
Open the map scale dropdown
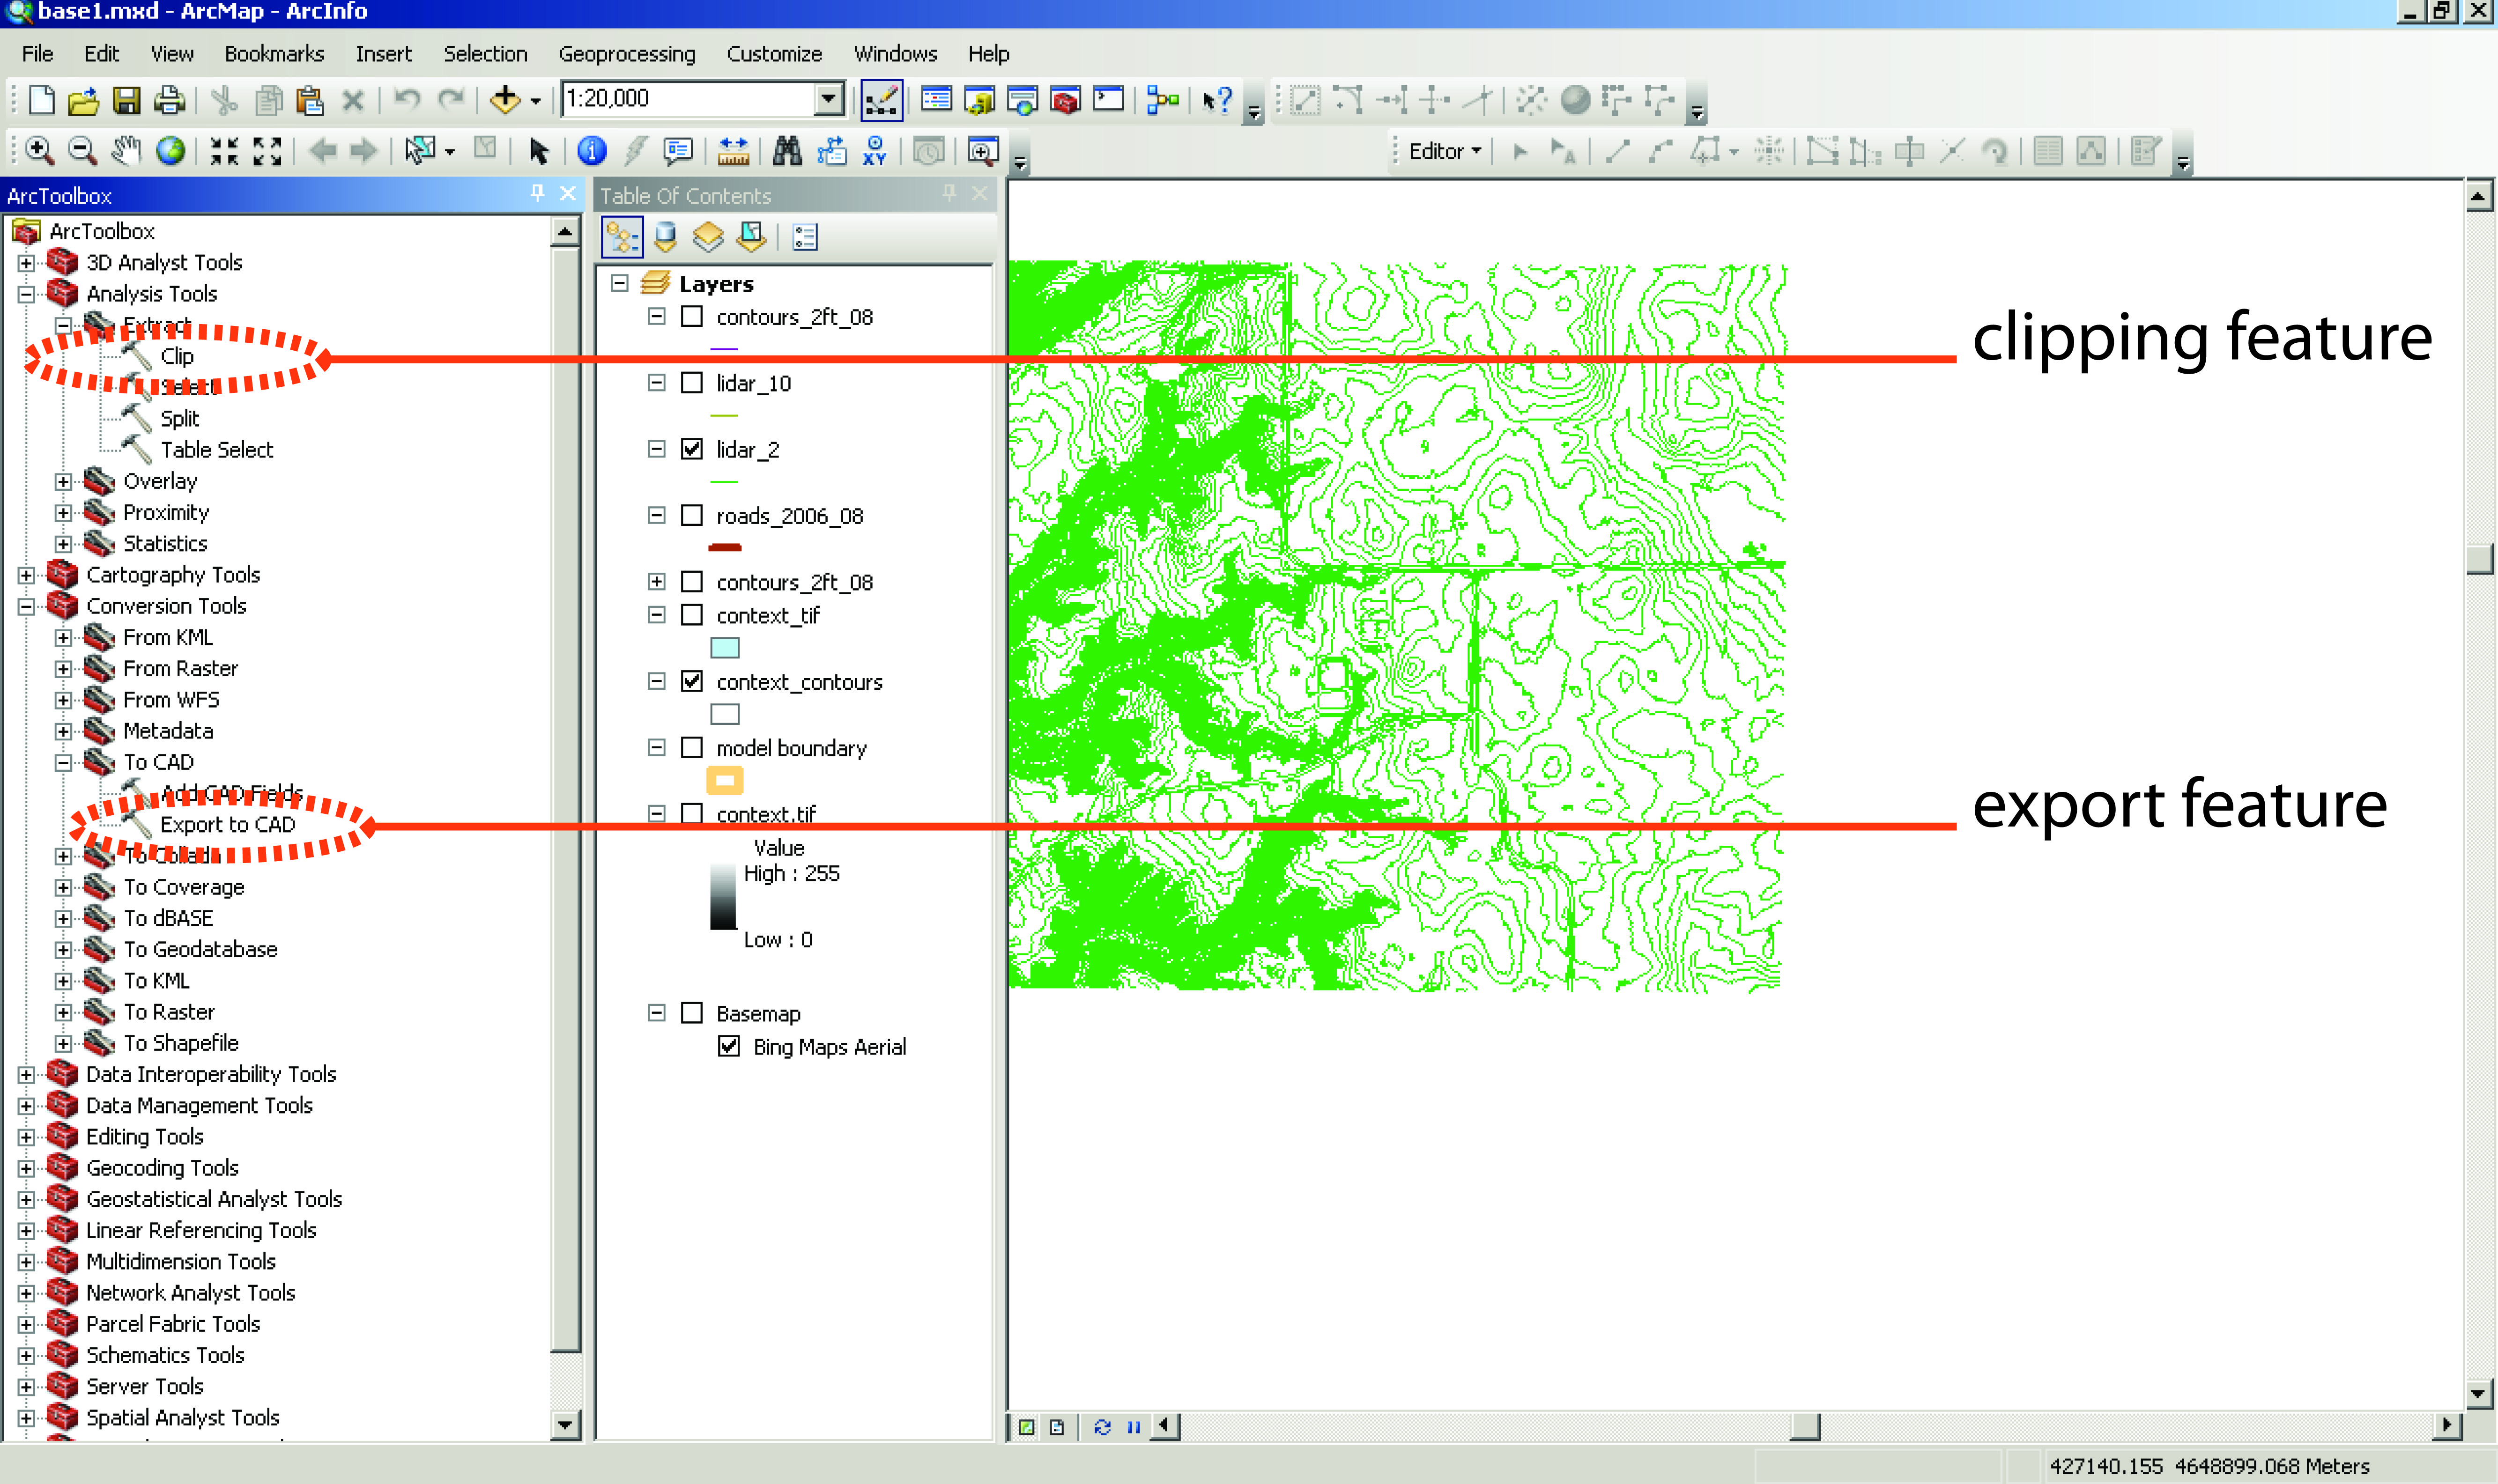point(829,99)
